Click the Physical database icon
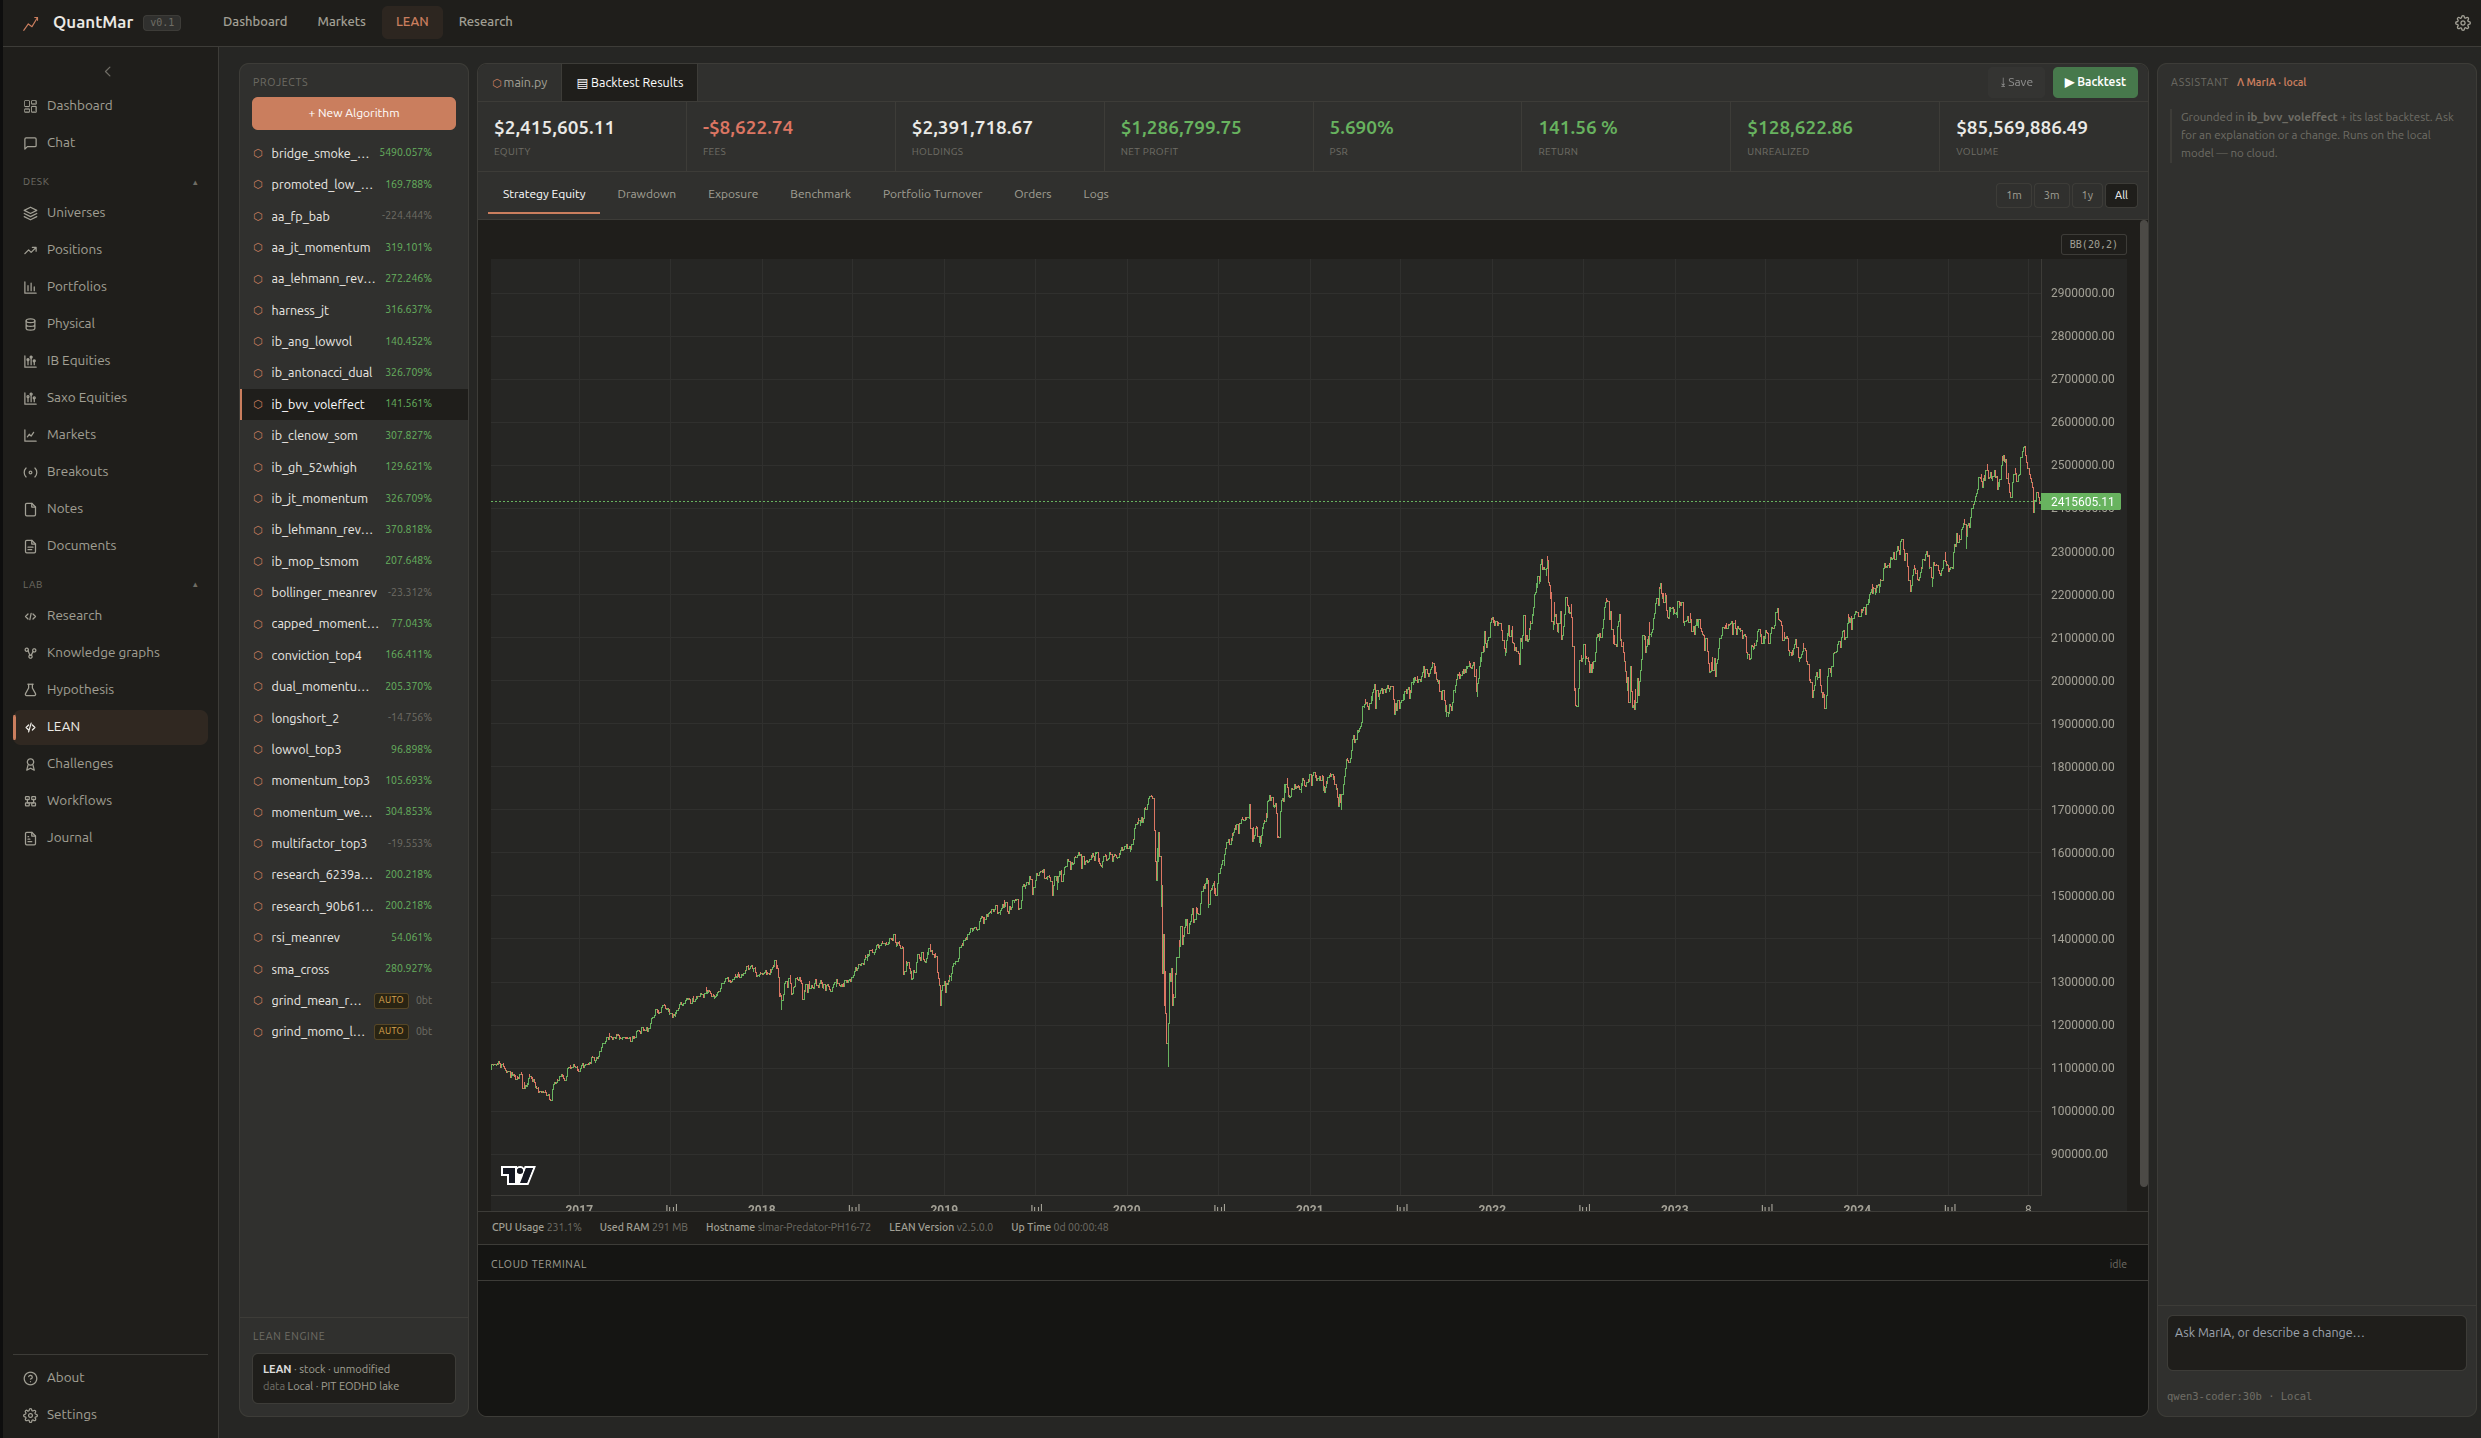 (30, 324)
